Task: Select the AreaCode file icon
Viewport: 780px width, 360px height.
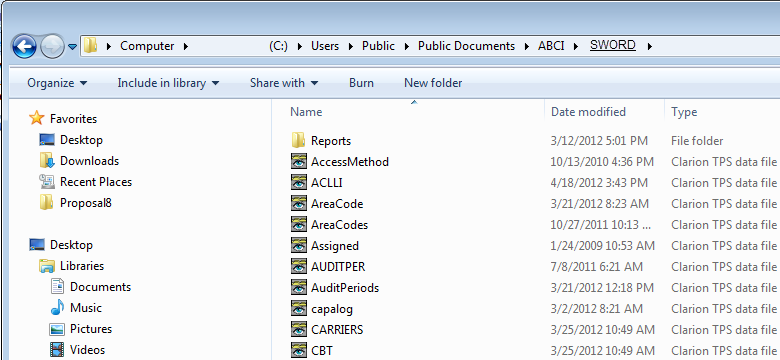Action: pos(298,203)
